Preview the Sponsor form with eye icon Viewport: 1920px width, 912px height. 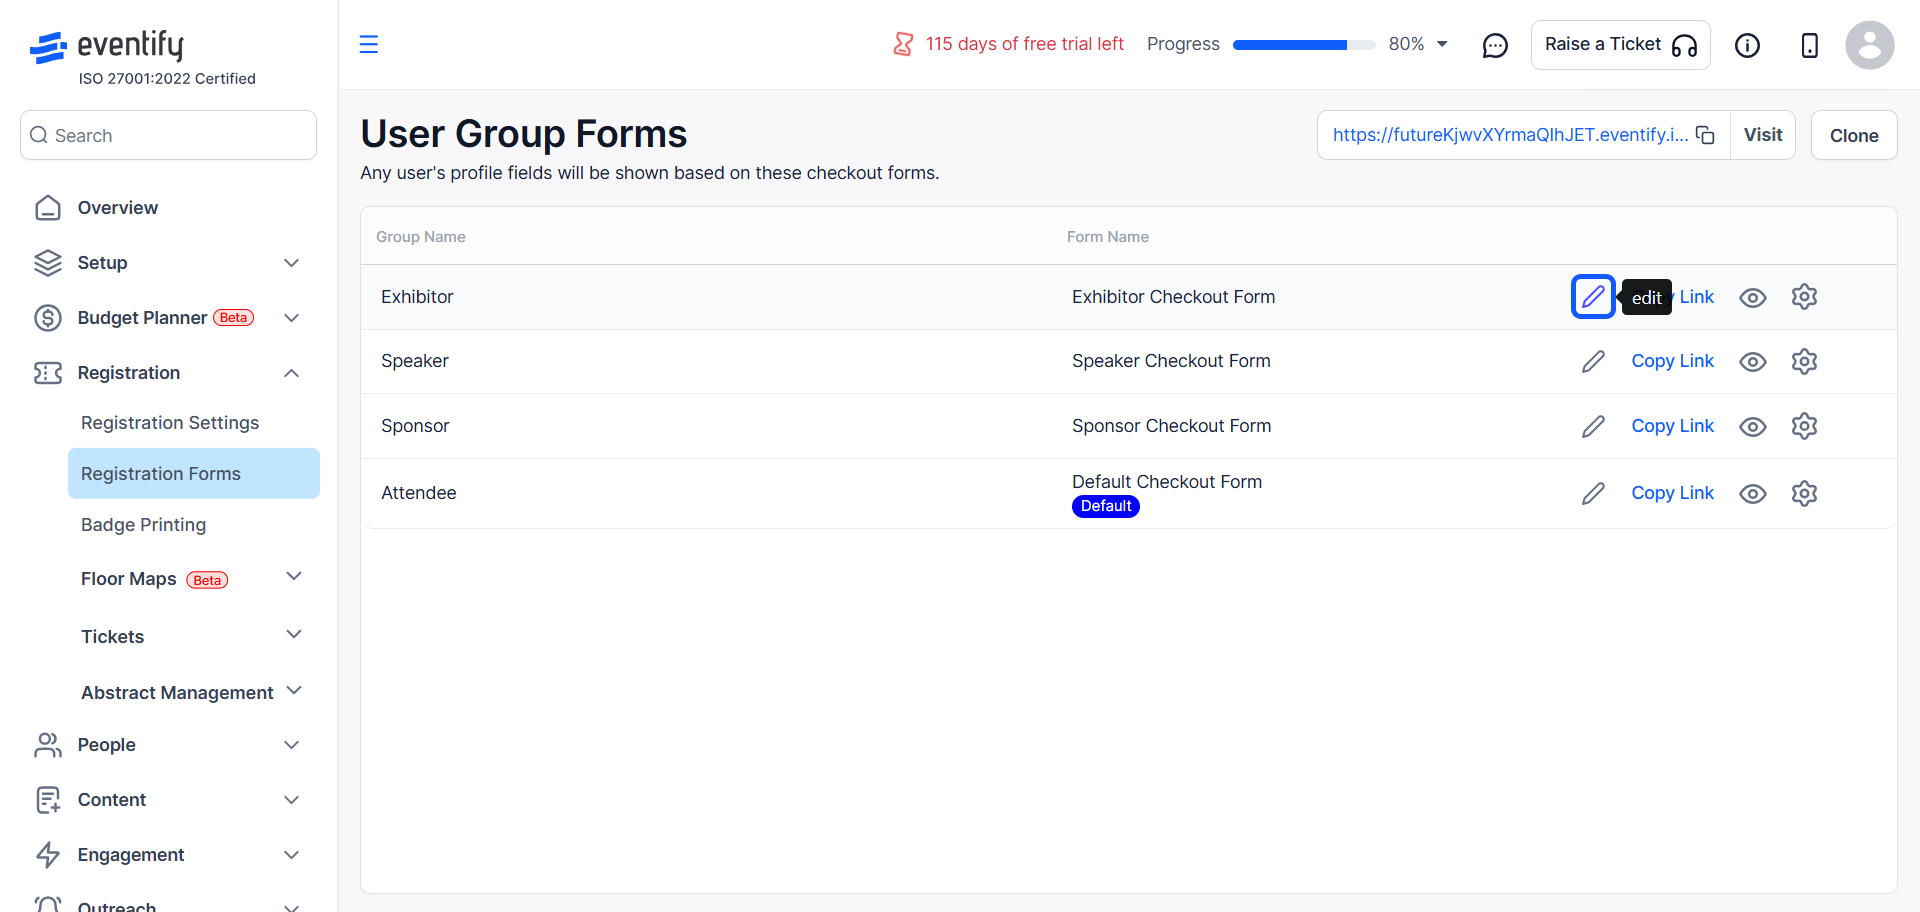click(x=1753, y=426)
